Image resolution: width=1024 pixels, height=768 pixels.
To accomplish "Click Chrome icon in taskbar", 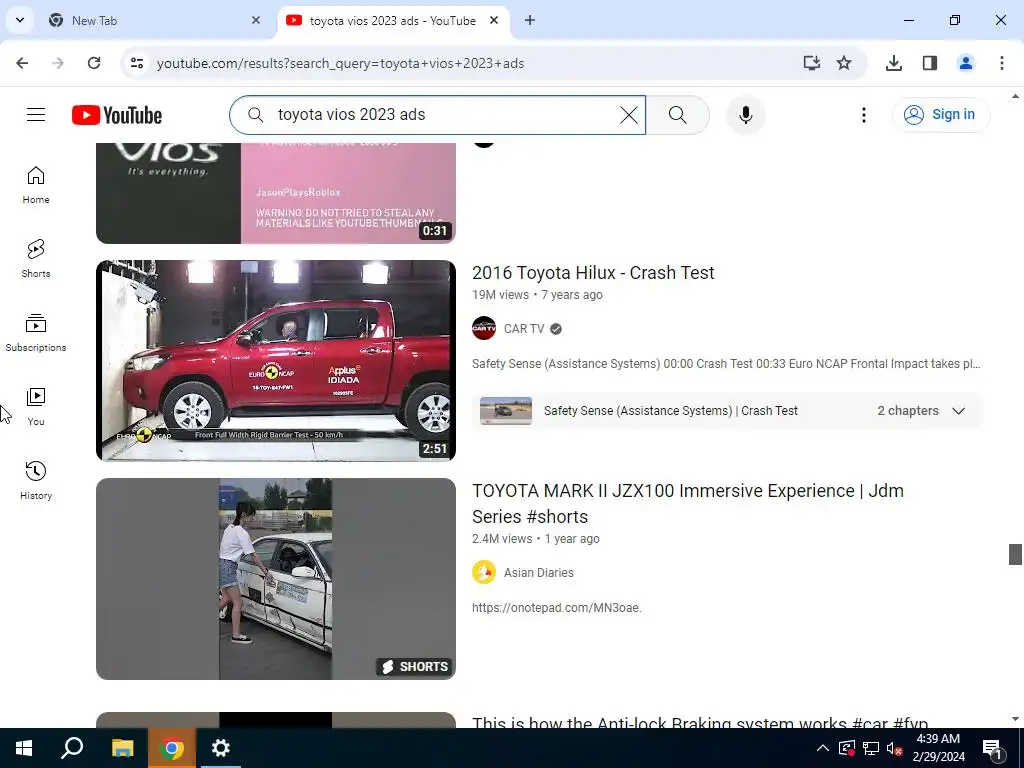I will coord(172,748).
